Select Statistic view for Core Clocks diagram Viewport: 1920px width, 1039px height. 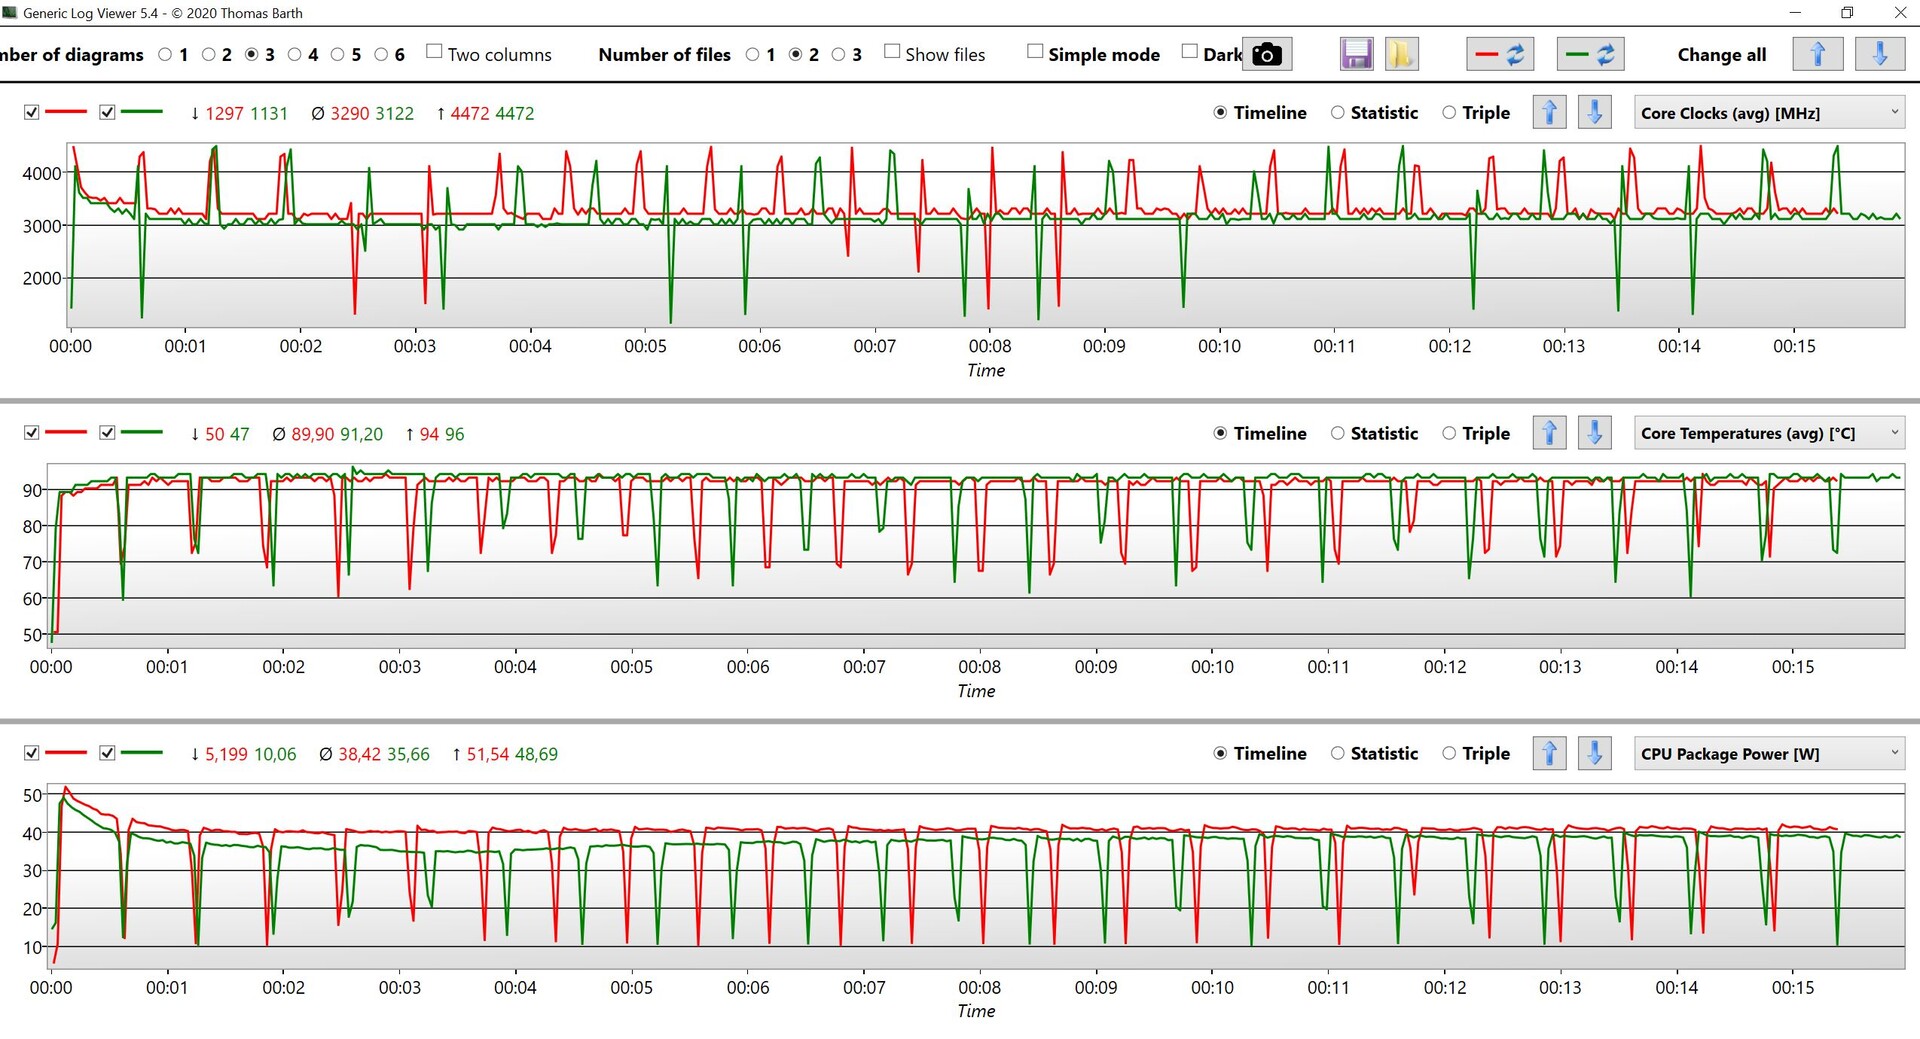[x=1337, y=113]
